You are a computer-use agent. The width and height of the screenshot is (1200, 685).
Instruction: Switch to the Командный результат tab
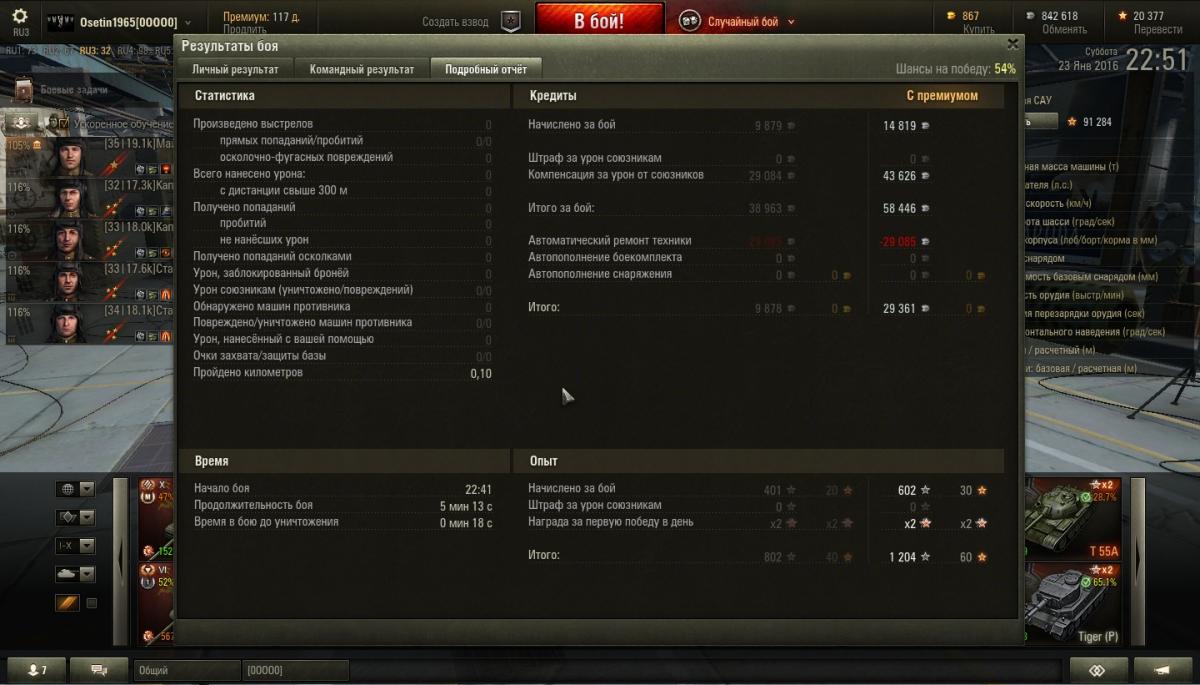coord(362,69)
